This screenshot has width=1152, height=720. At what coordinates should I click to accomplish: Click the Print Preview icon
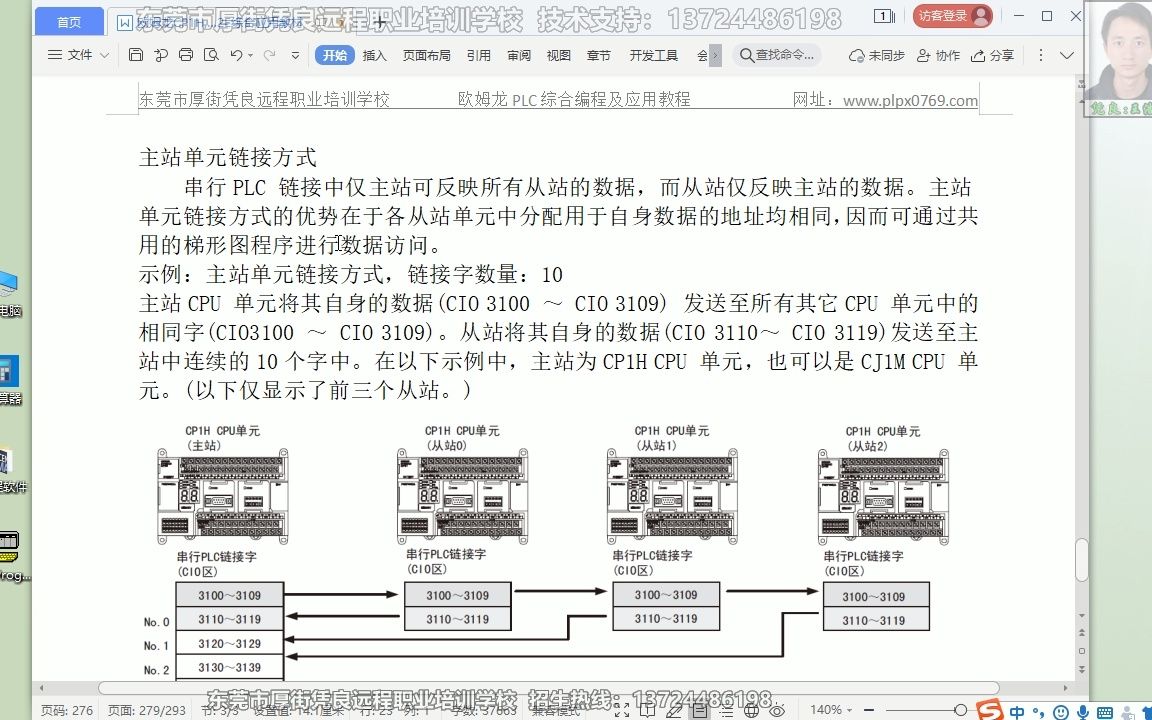tap(212, 55)
